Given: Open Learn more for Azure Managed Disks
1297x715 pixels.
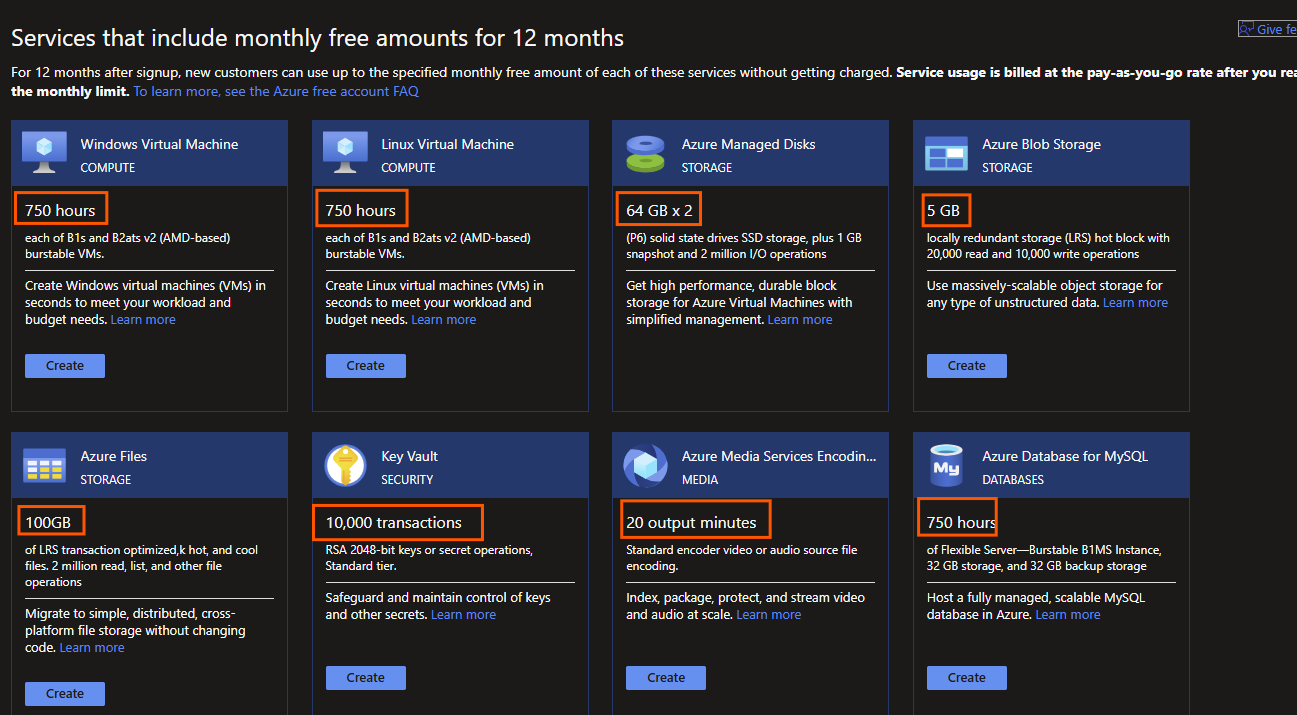Looking at the screenshot, I should point(800,320).
